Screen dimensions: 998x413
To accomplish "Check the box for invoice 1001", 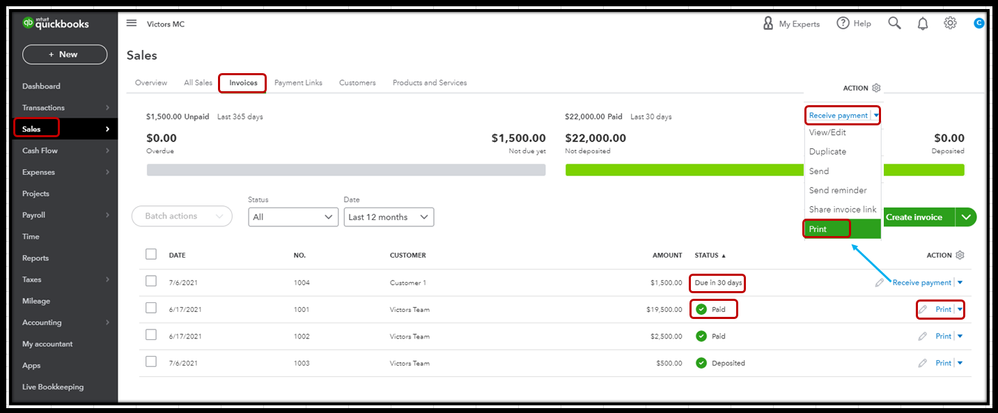I will point(151,308).
